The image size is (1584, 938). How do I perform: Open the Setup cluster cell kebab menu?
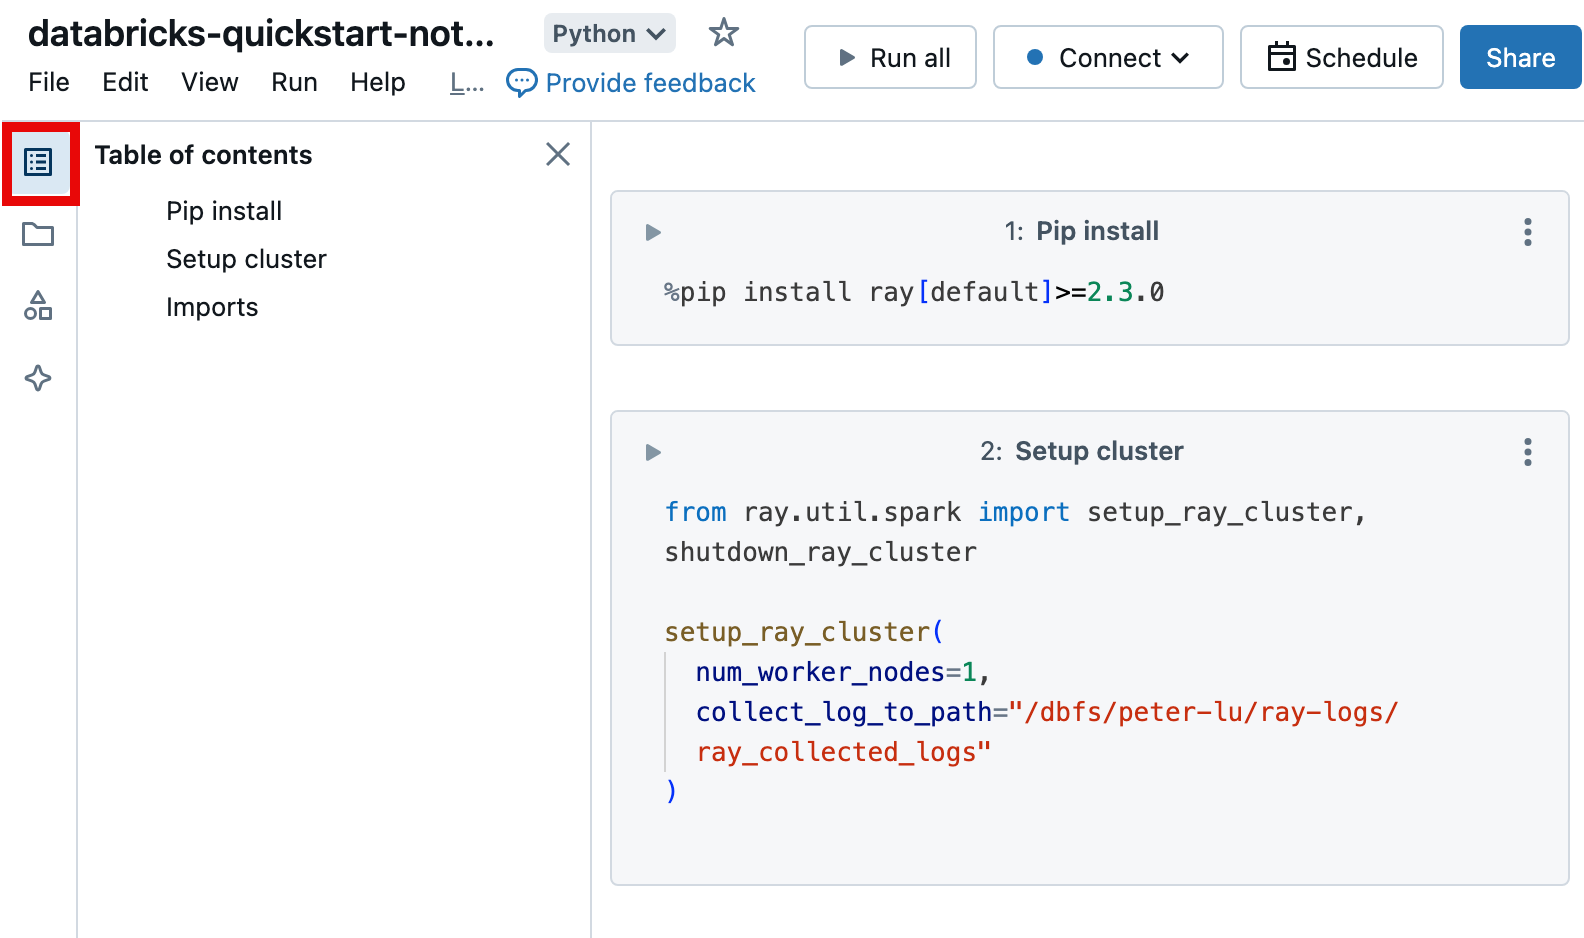[x=1527, y=452]
